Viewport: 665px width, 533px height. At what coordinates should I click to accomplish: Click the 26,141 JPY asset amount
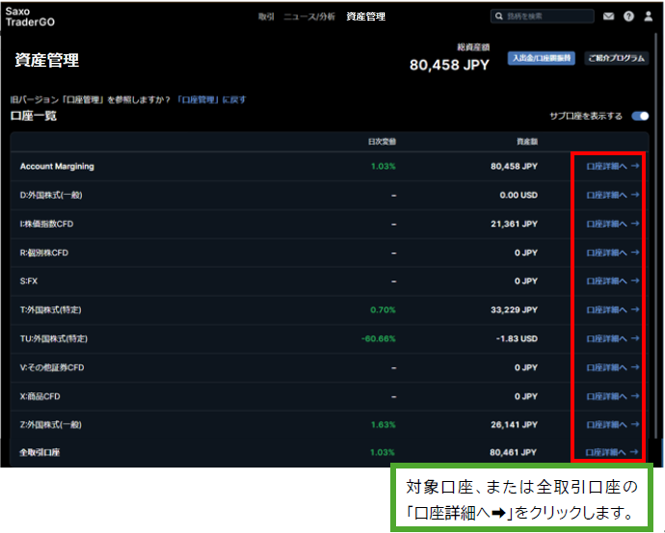click(x=514, y=424)
